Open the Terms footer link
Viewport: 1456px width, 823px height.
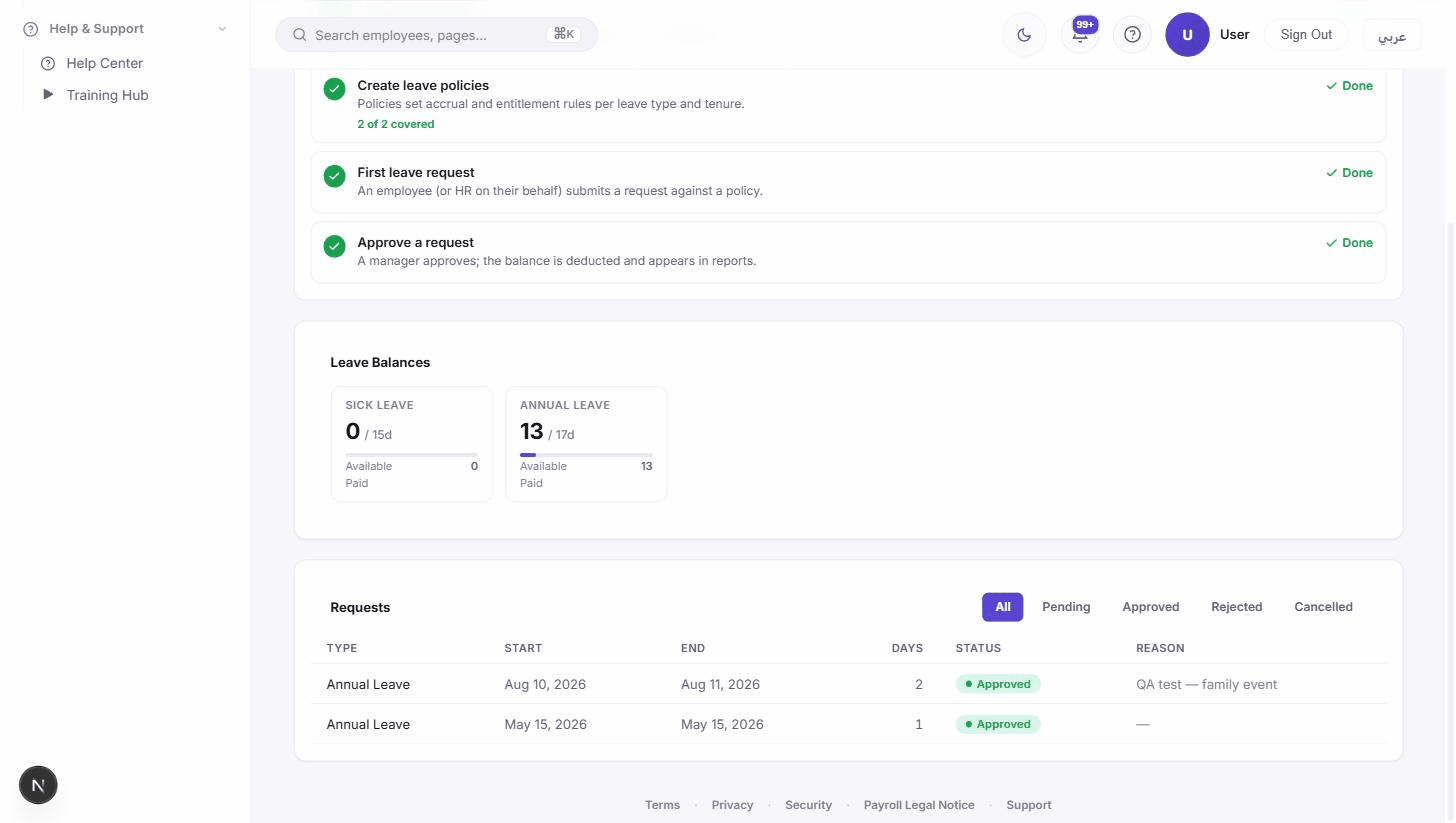point(662,805)
